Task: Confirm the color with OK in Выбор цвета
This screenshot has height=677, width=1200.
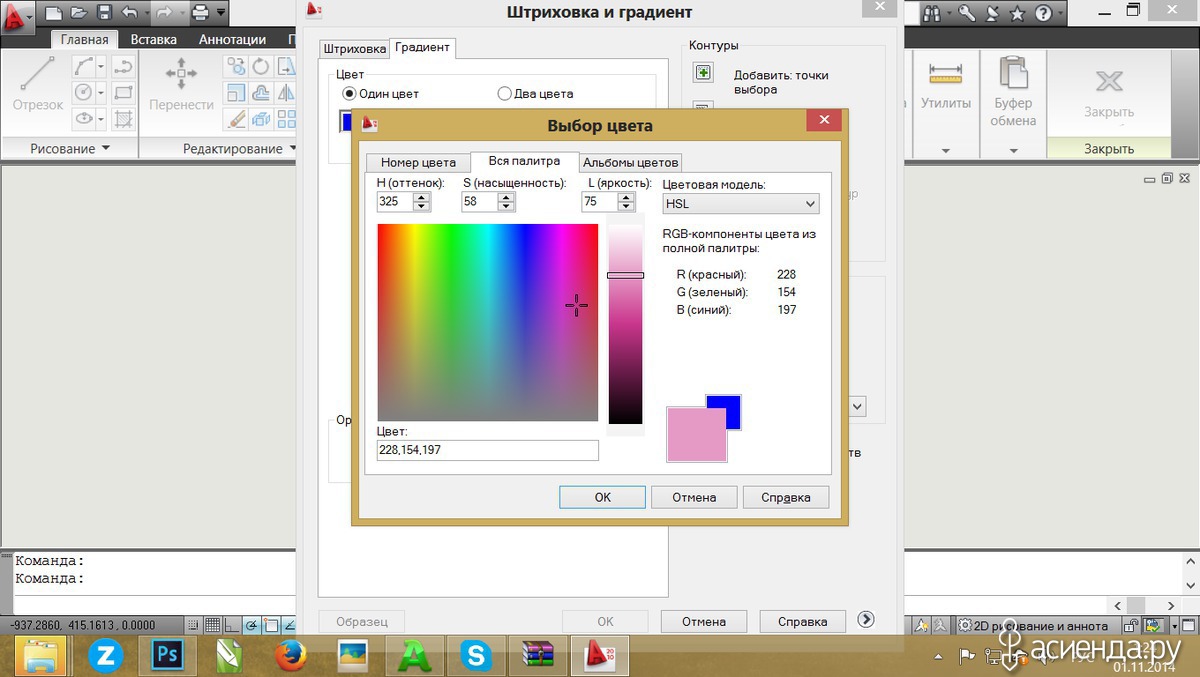Action: [602, 497]
